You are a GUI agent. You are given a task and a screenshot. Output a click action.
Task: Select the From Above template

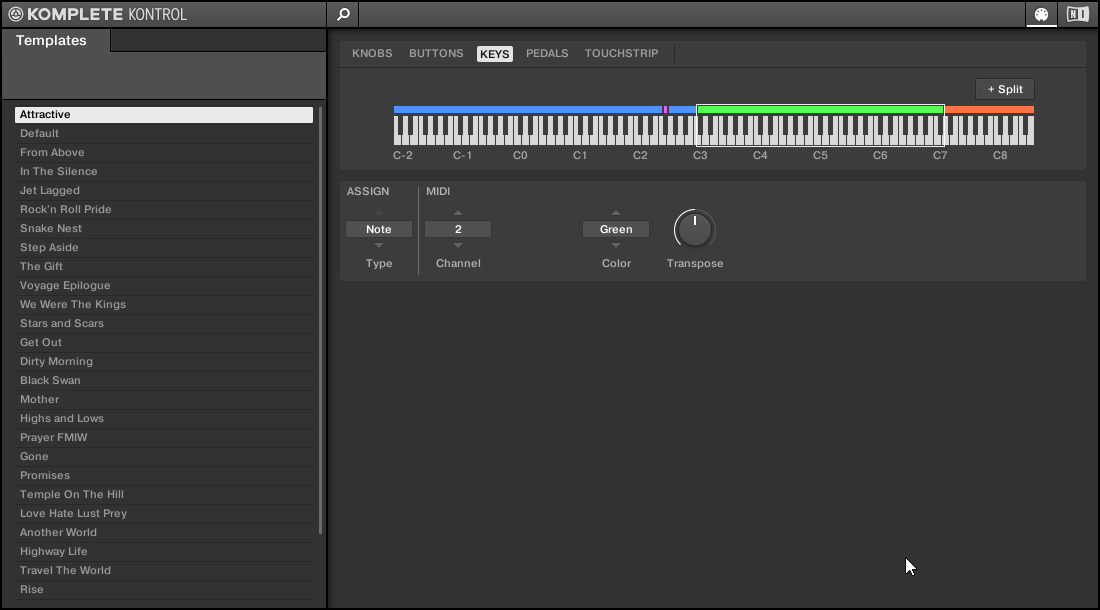pyautogui.click(x=163, y=152)
